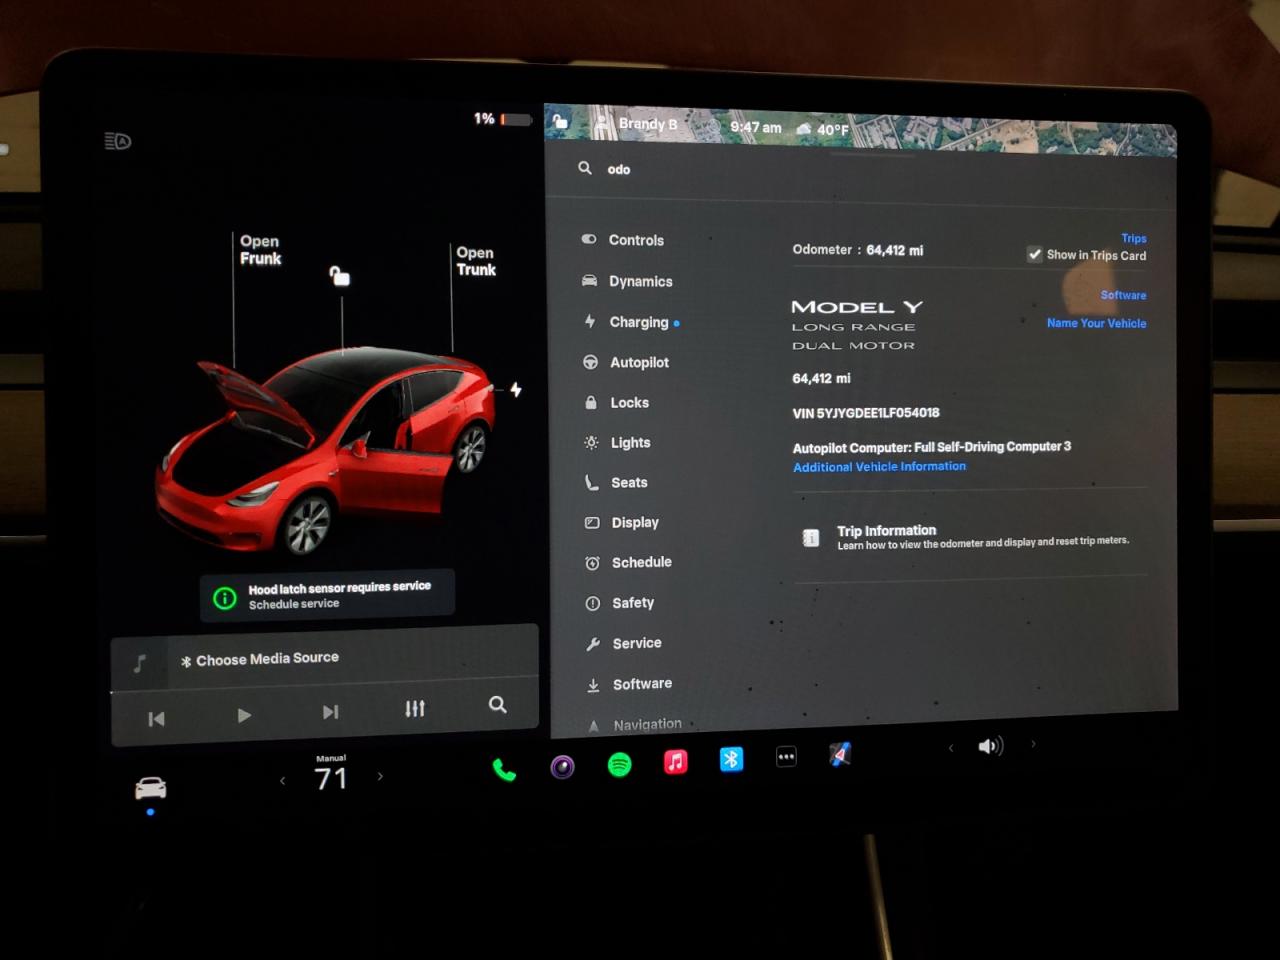Screen dimensions: 1280x960
Task: Open Additional Vehicle Information
Action: [x=879, y=466]
